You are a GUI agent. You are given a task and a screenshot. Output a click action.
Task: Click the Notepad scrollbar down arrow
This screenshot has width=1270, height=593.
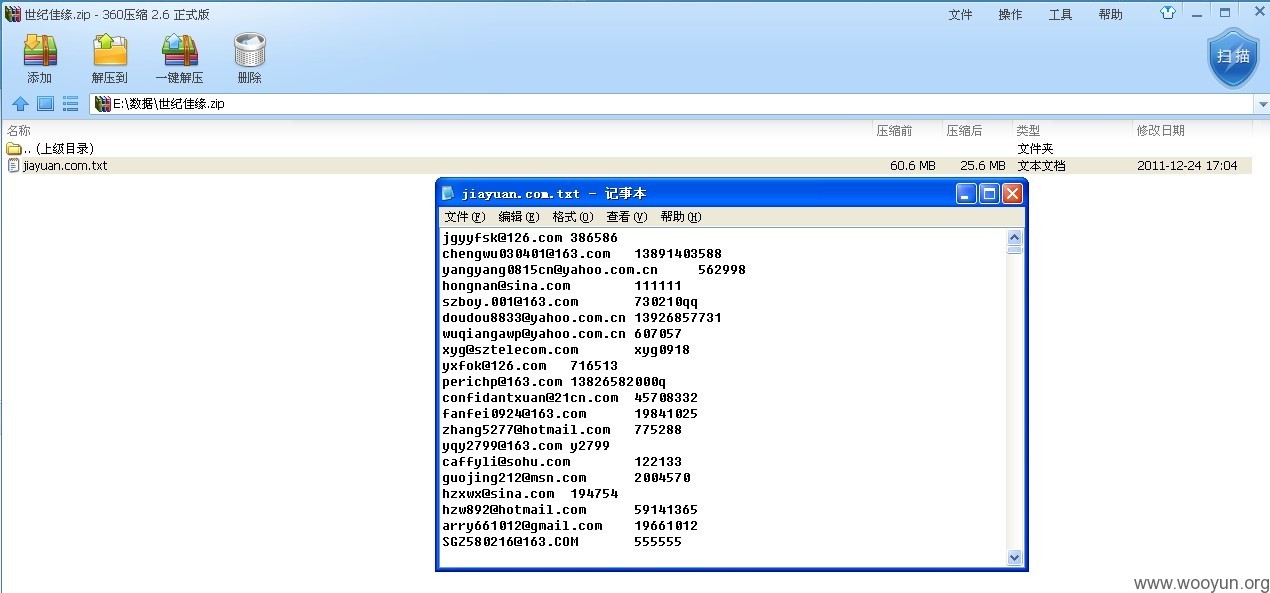coord(1015,557)
